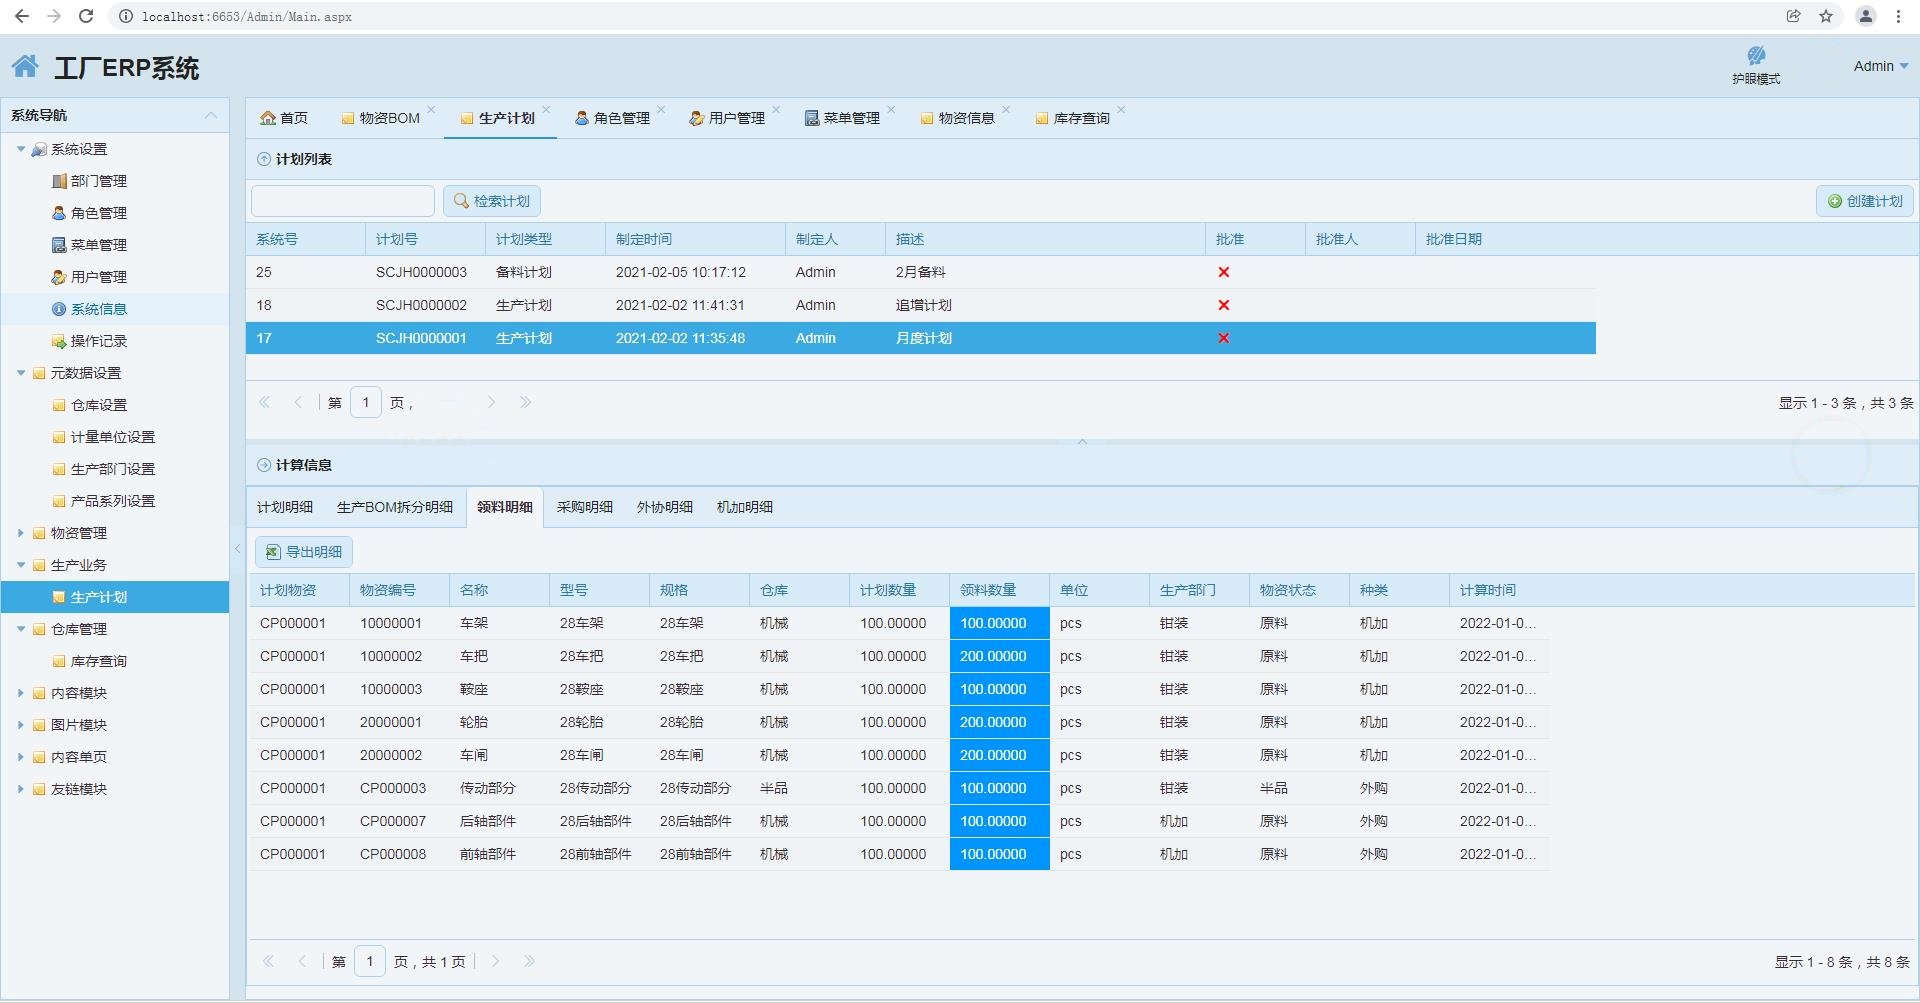Screen dimensions: 1920x1003
Task: Click the red X for plan SCJH0000002
Action: pos(1224,305)
